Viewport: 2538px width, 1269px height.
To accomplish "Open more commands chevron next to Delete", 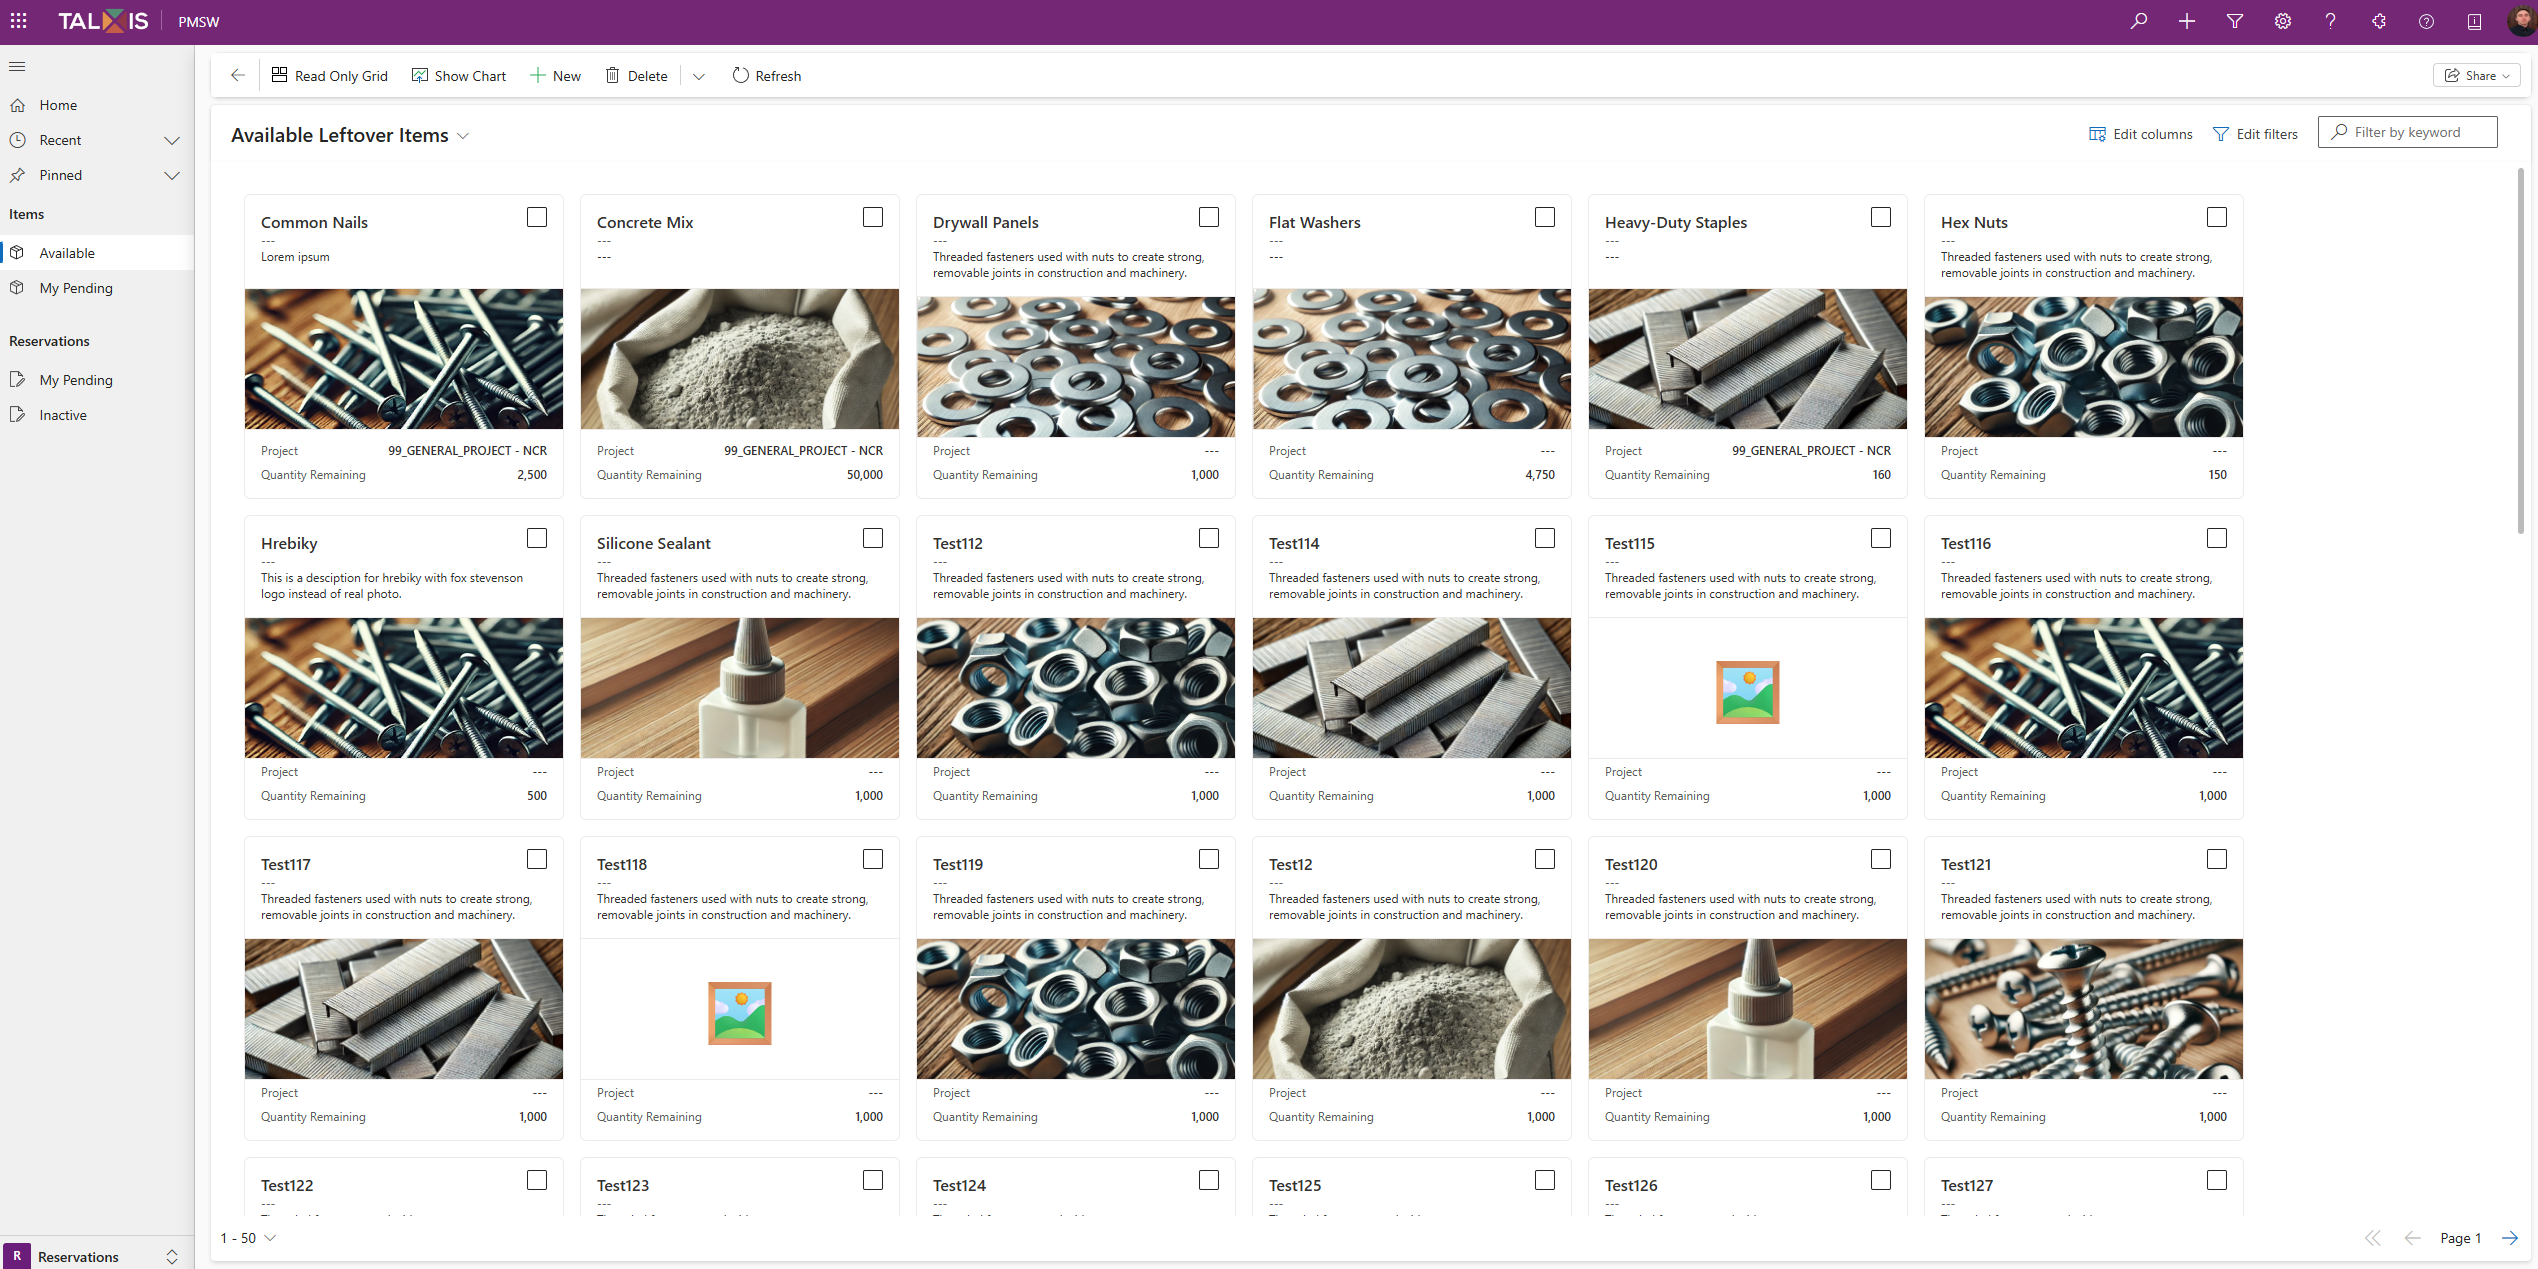I will (699, 76).
